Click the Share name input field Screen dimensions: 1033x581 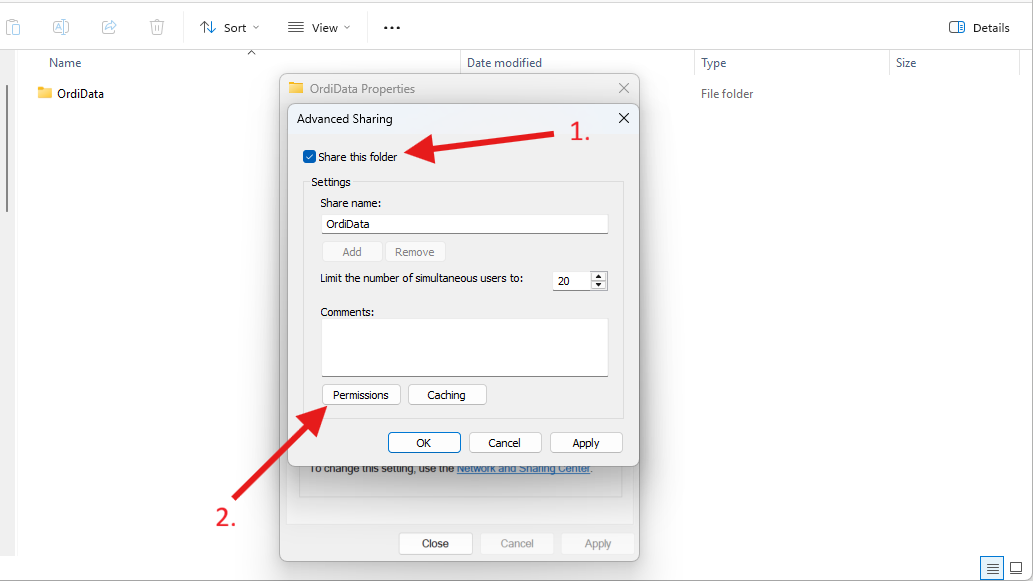(x=464, y=224)
